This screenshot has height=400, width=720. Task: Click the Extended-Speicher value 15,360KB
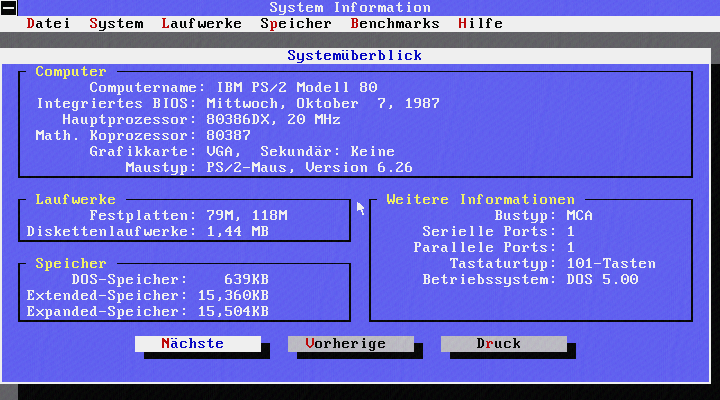click(x=233, y=295)
